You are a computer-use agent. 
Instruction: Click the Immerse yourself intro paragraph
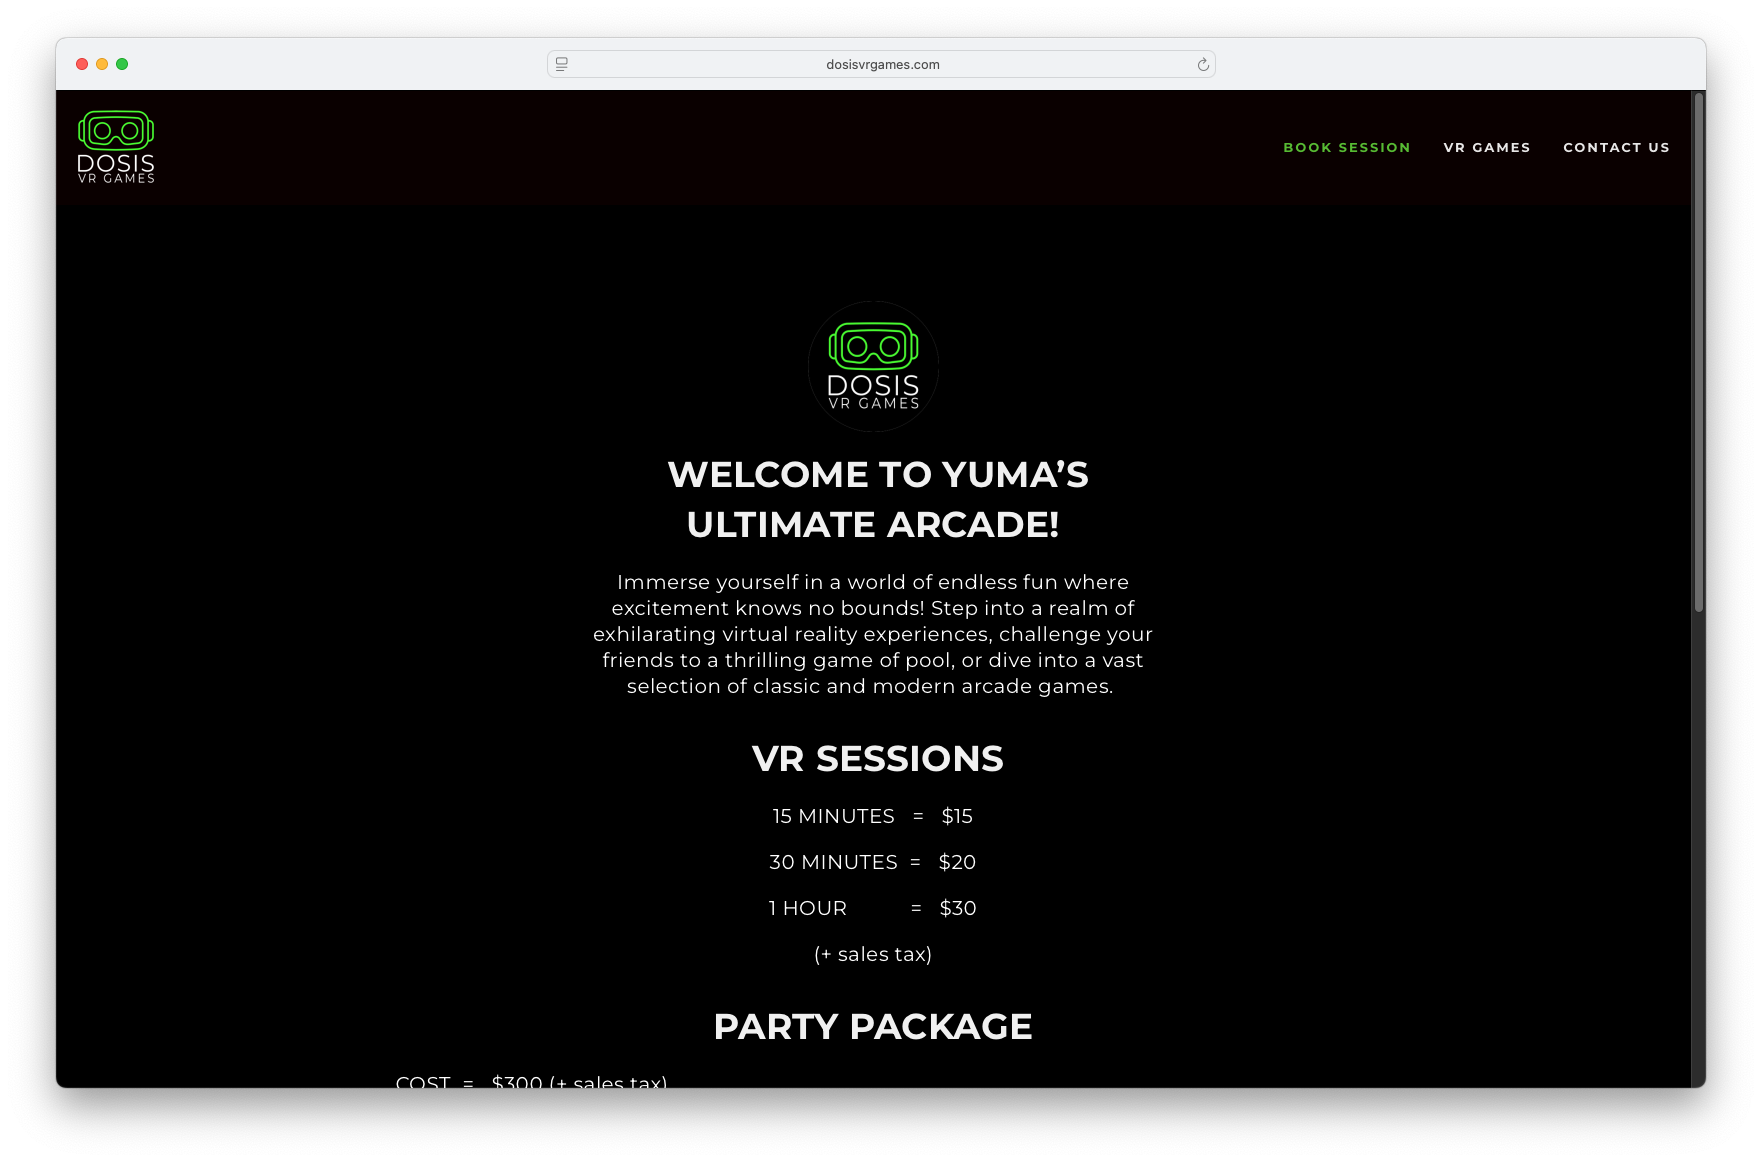(x=873, y=634)
